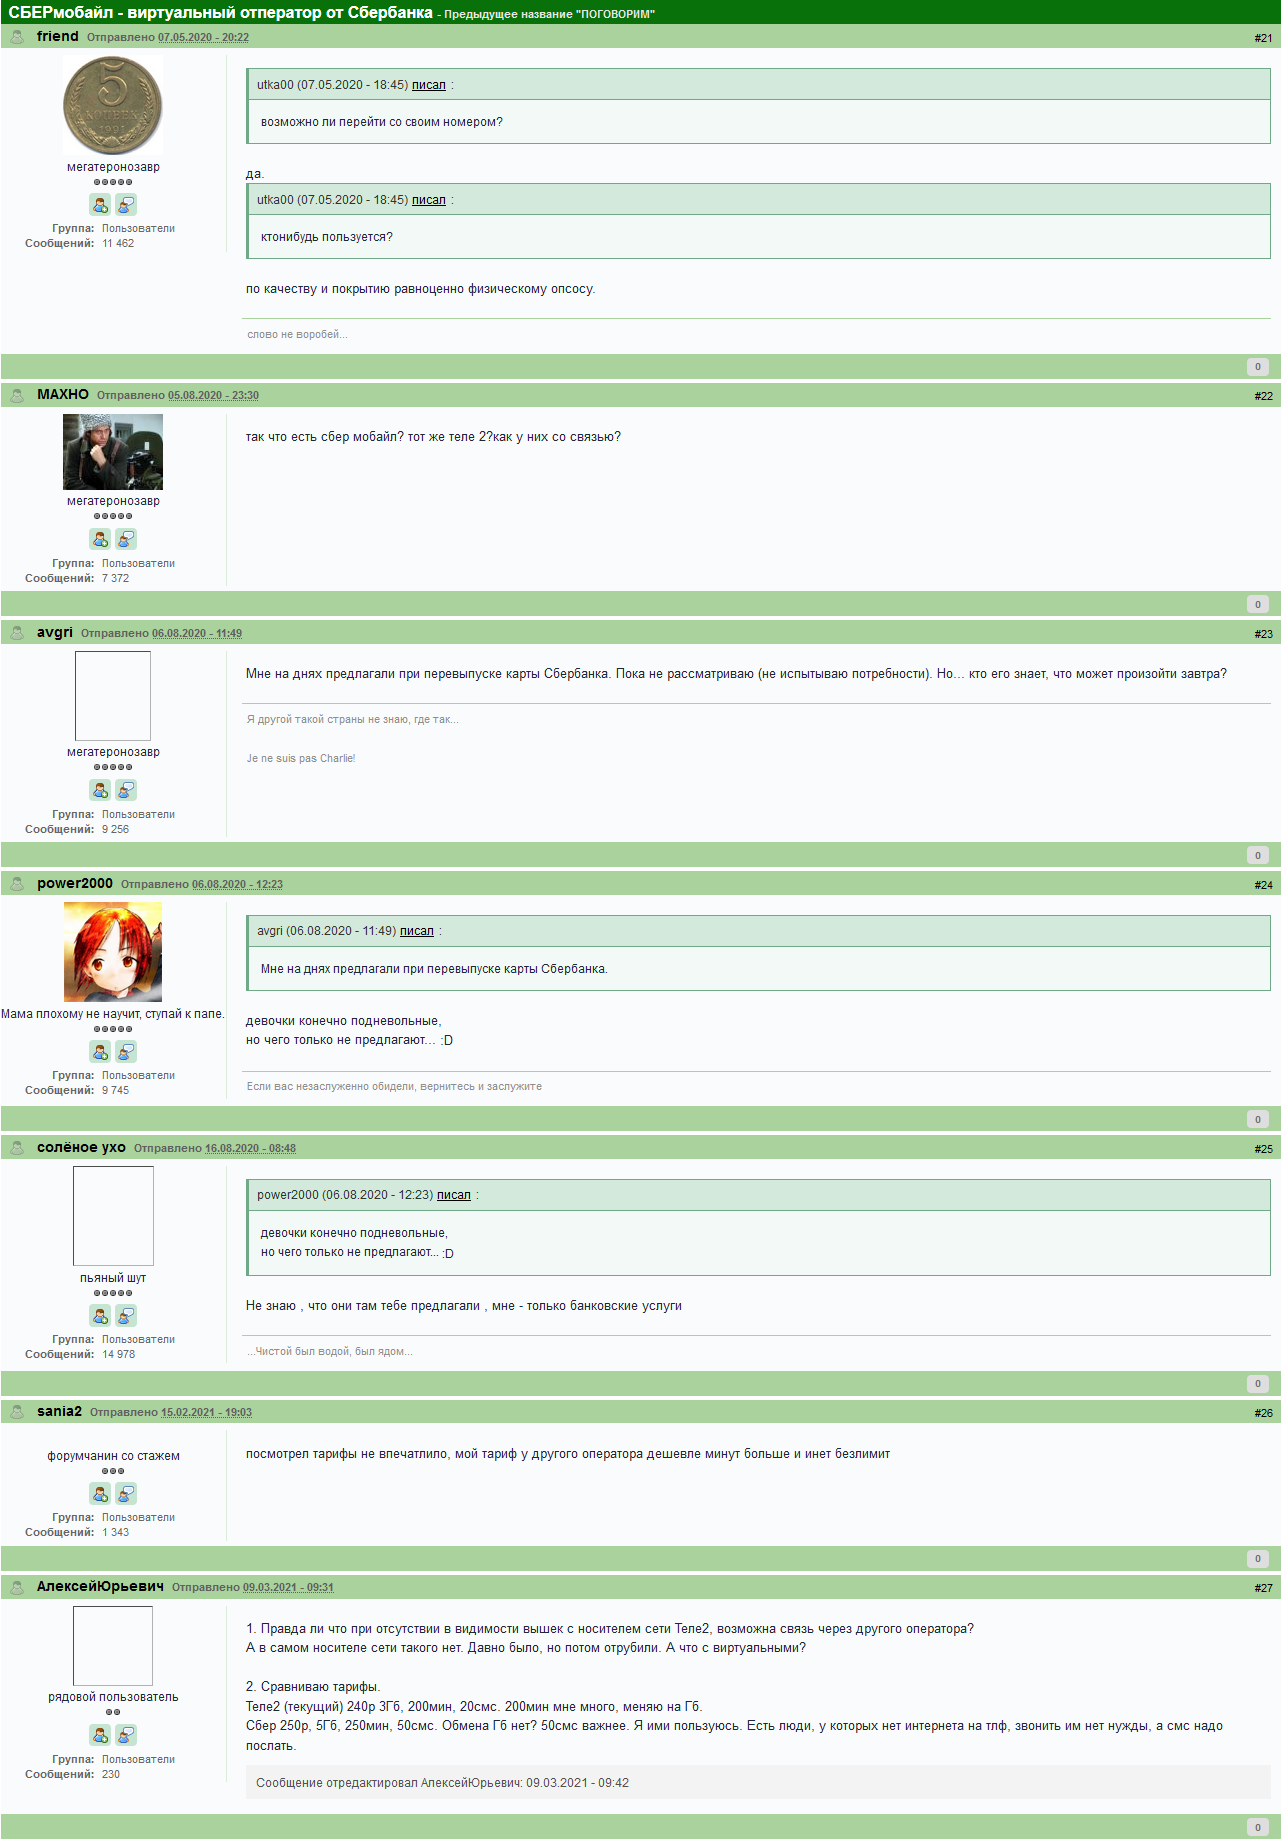Image resolution: width=1281 pixels, height=1841 pixels.
Task: Send message to солёное ухо icon
Action: tap(126, 1315)
